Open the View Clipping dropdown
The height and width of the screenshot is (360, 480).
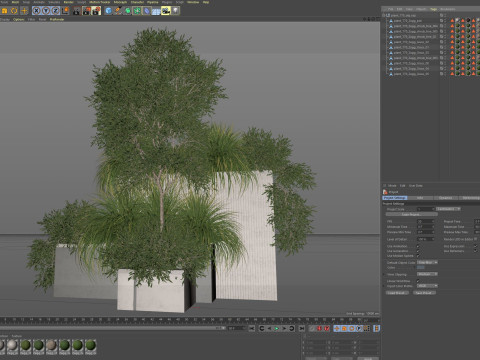click(427, 274)
